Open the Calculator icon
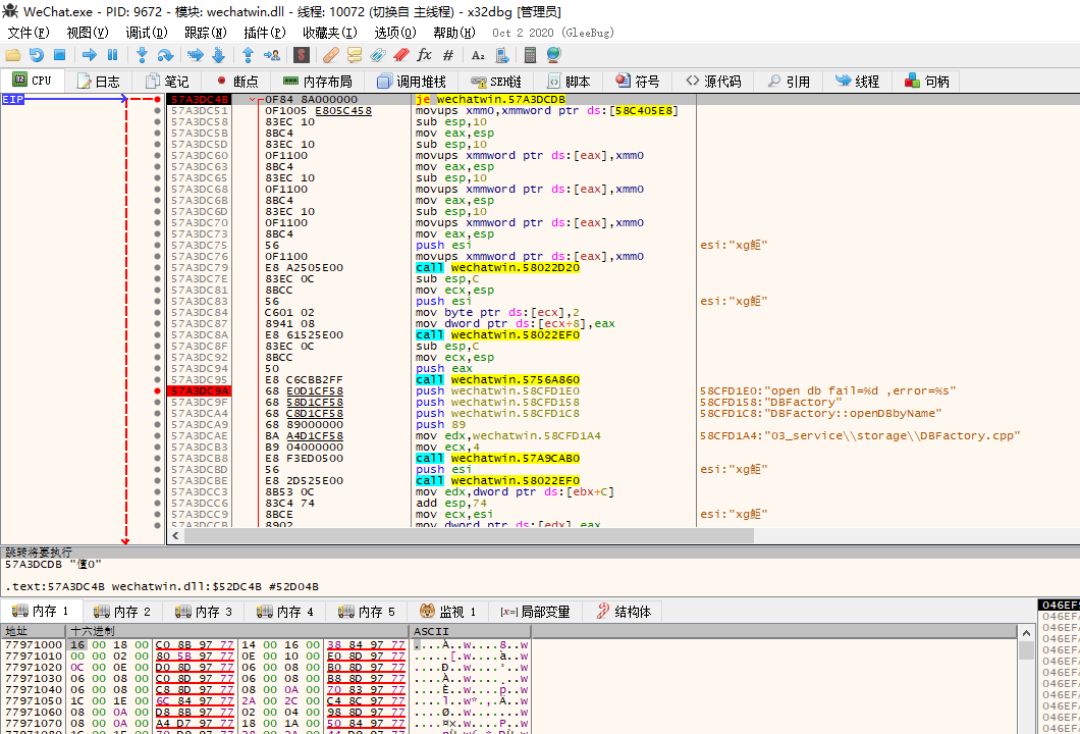 530,55
